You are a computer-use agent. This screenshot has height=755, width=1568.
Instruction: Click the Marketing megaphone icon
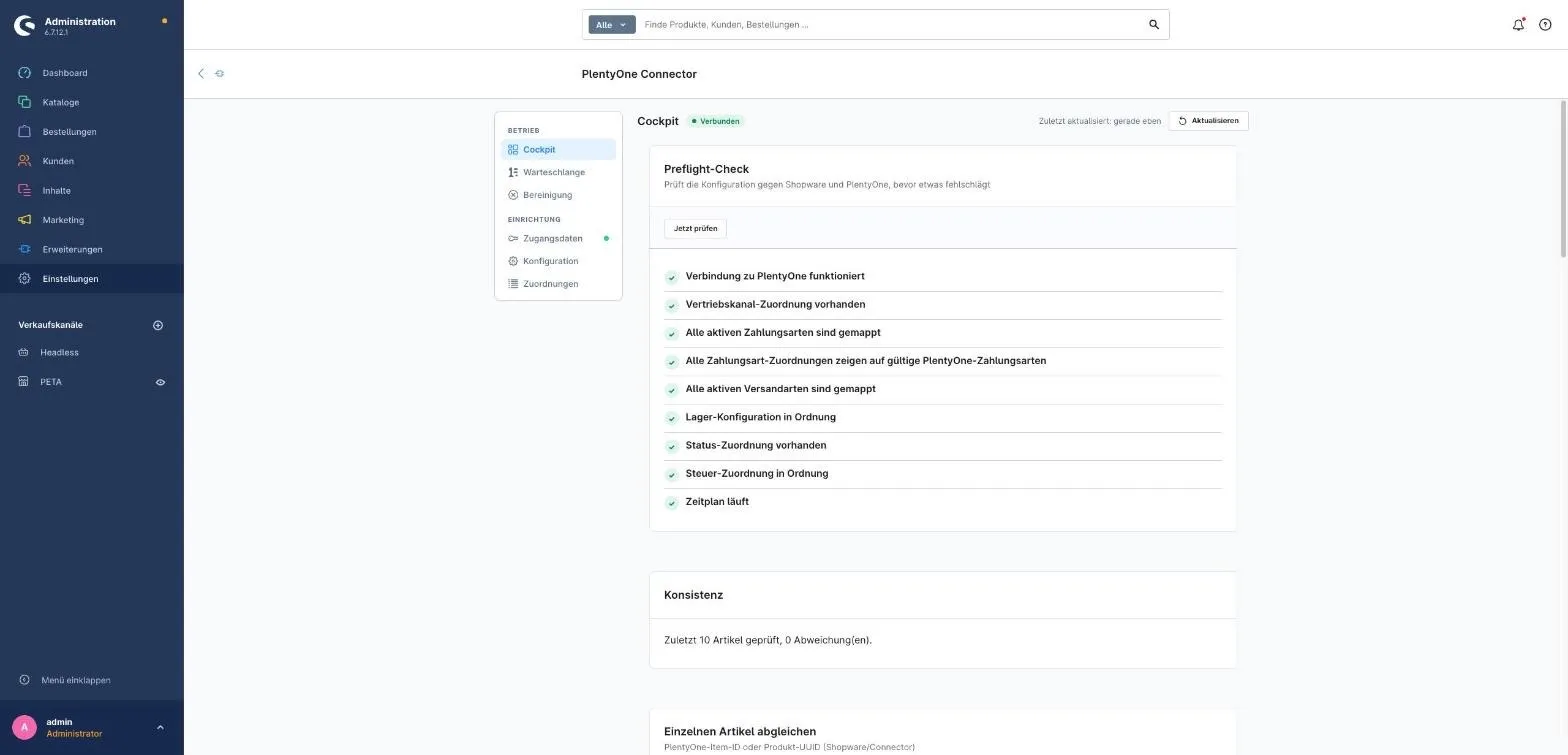tap(25, 220)
